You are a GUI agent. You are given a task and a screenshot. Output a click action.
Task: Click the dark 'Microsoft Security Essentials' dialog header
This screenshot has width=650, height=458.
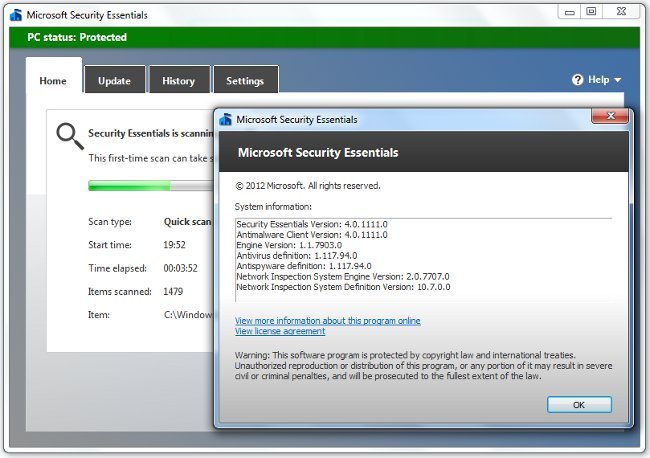click(x=423, y=152)
